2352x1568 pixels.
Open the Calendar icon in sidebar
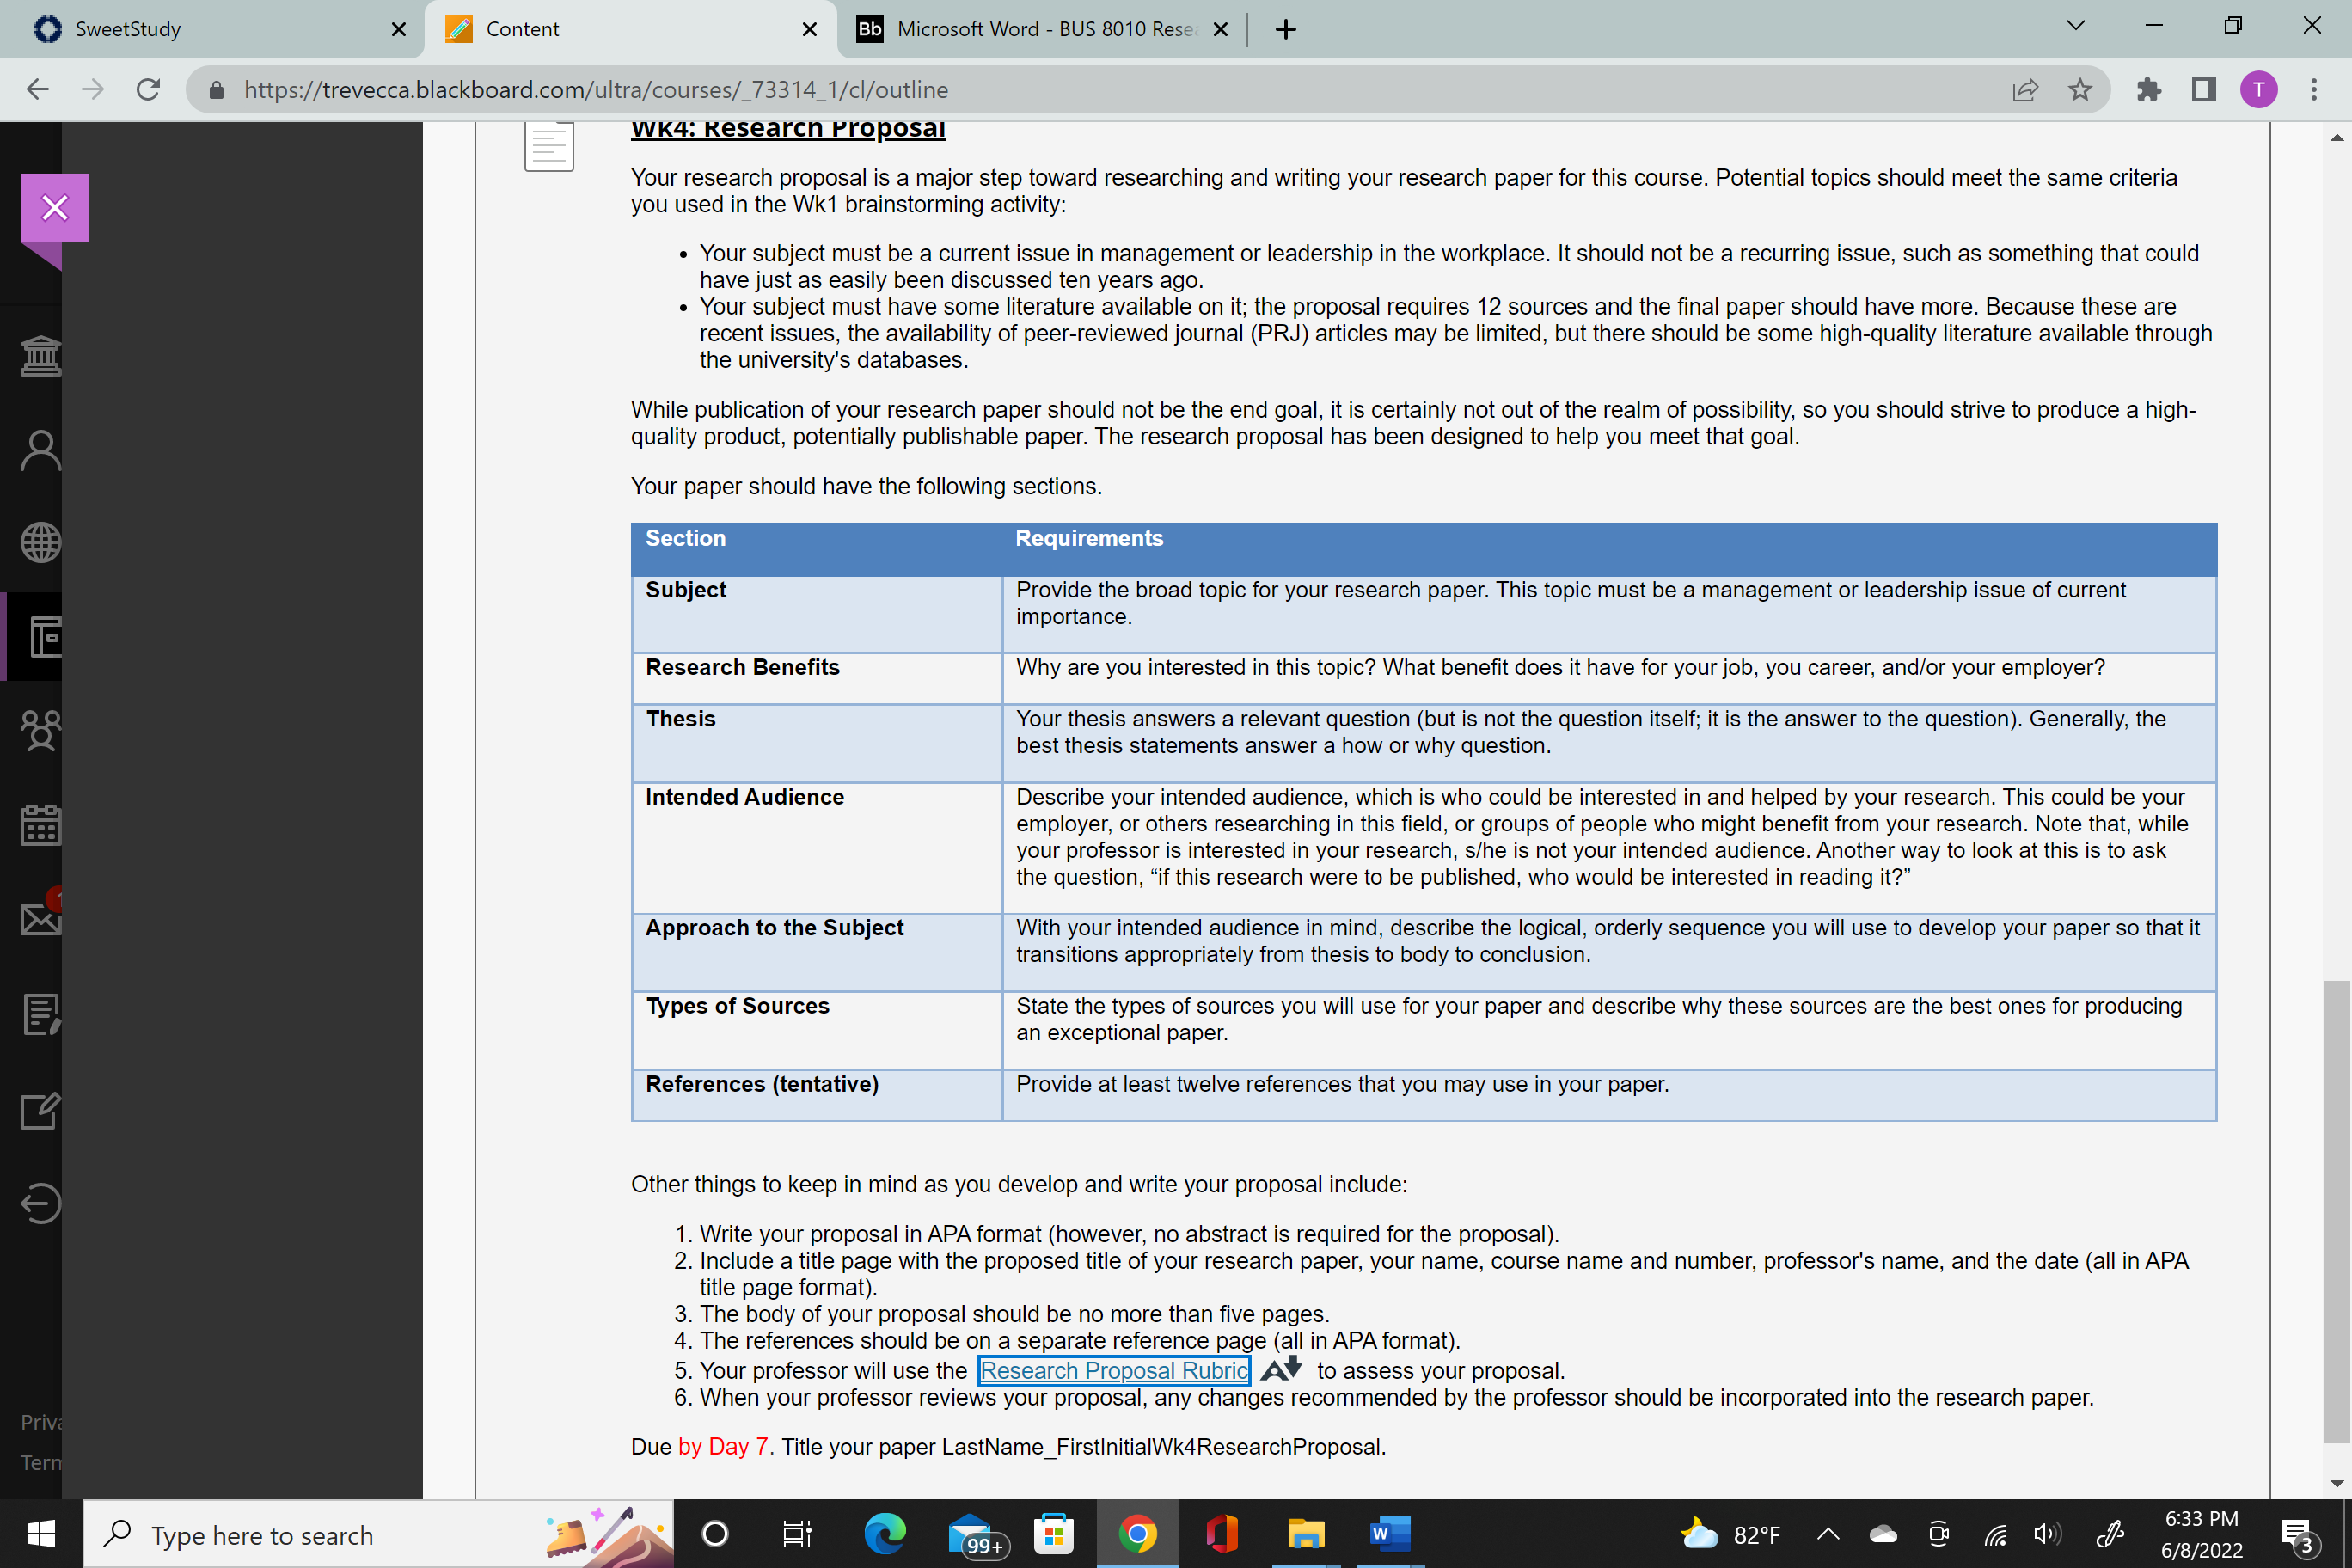41,825
